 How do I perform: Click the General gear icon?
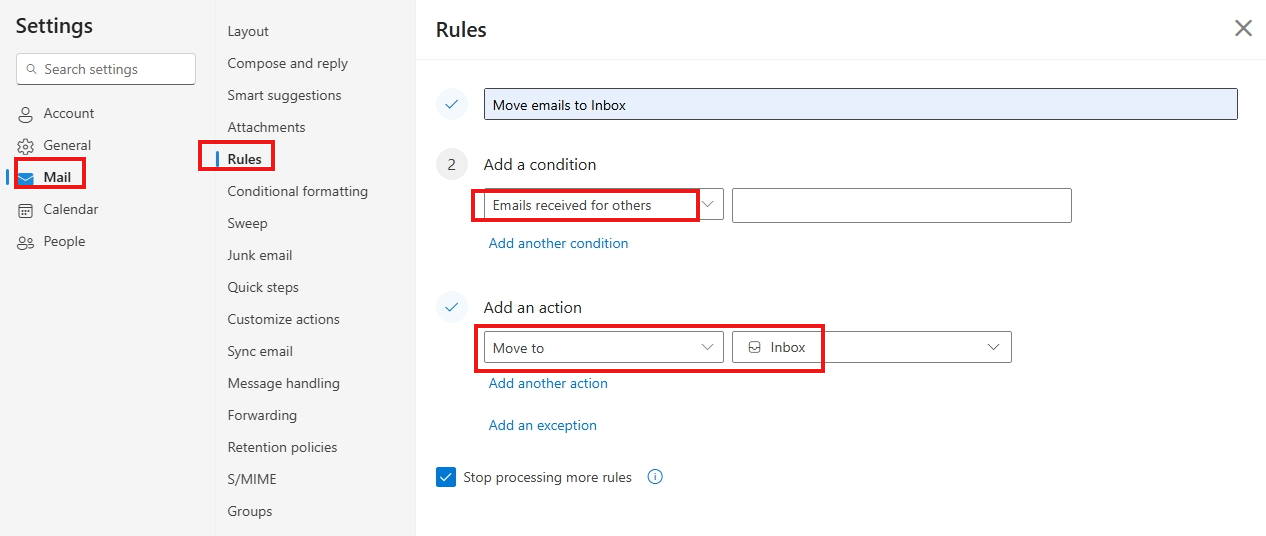click(26, 146)
